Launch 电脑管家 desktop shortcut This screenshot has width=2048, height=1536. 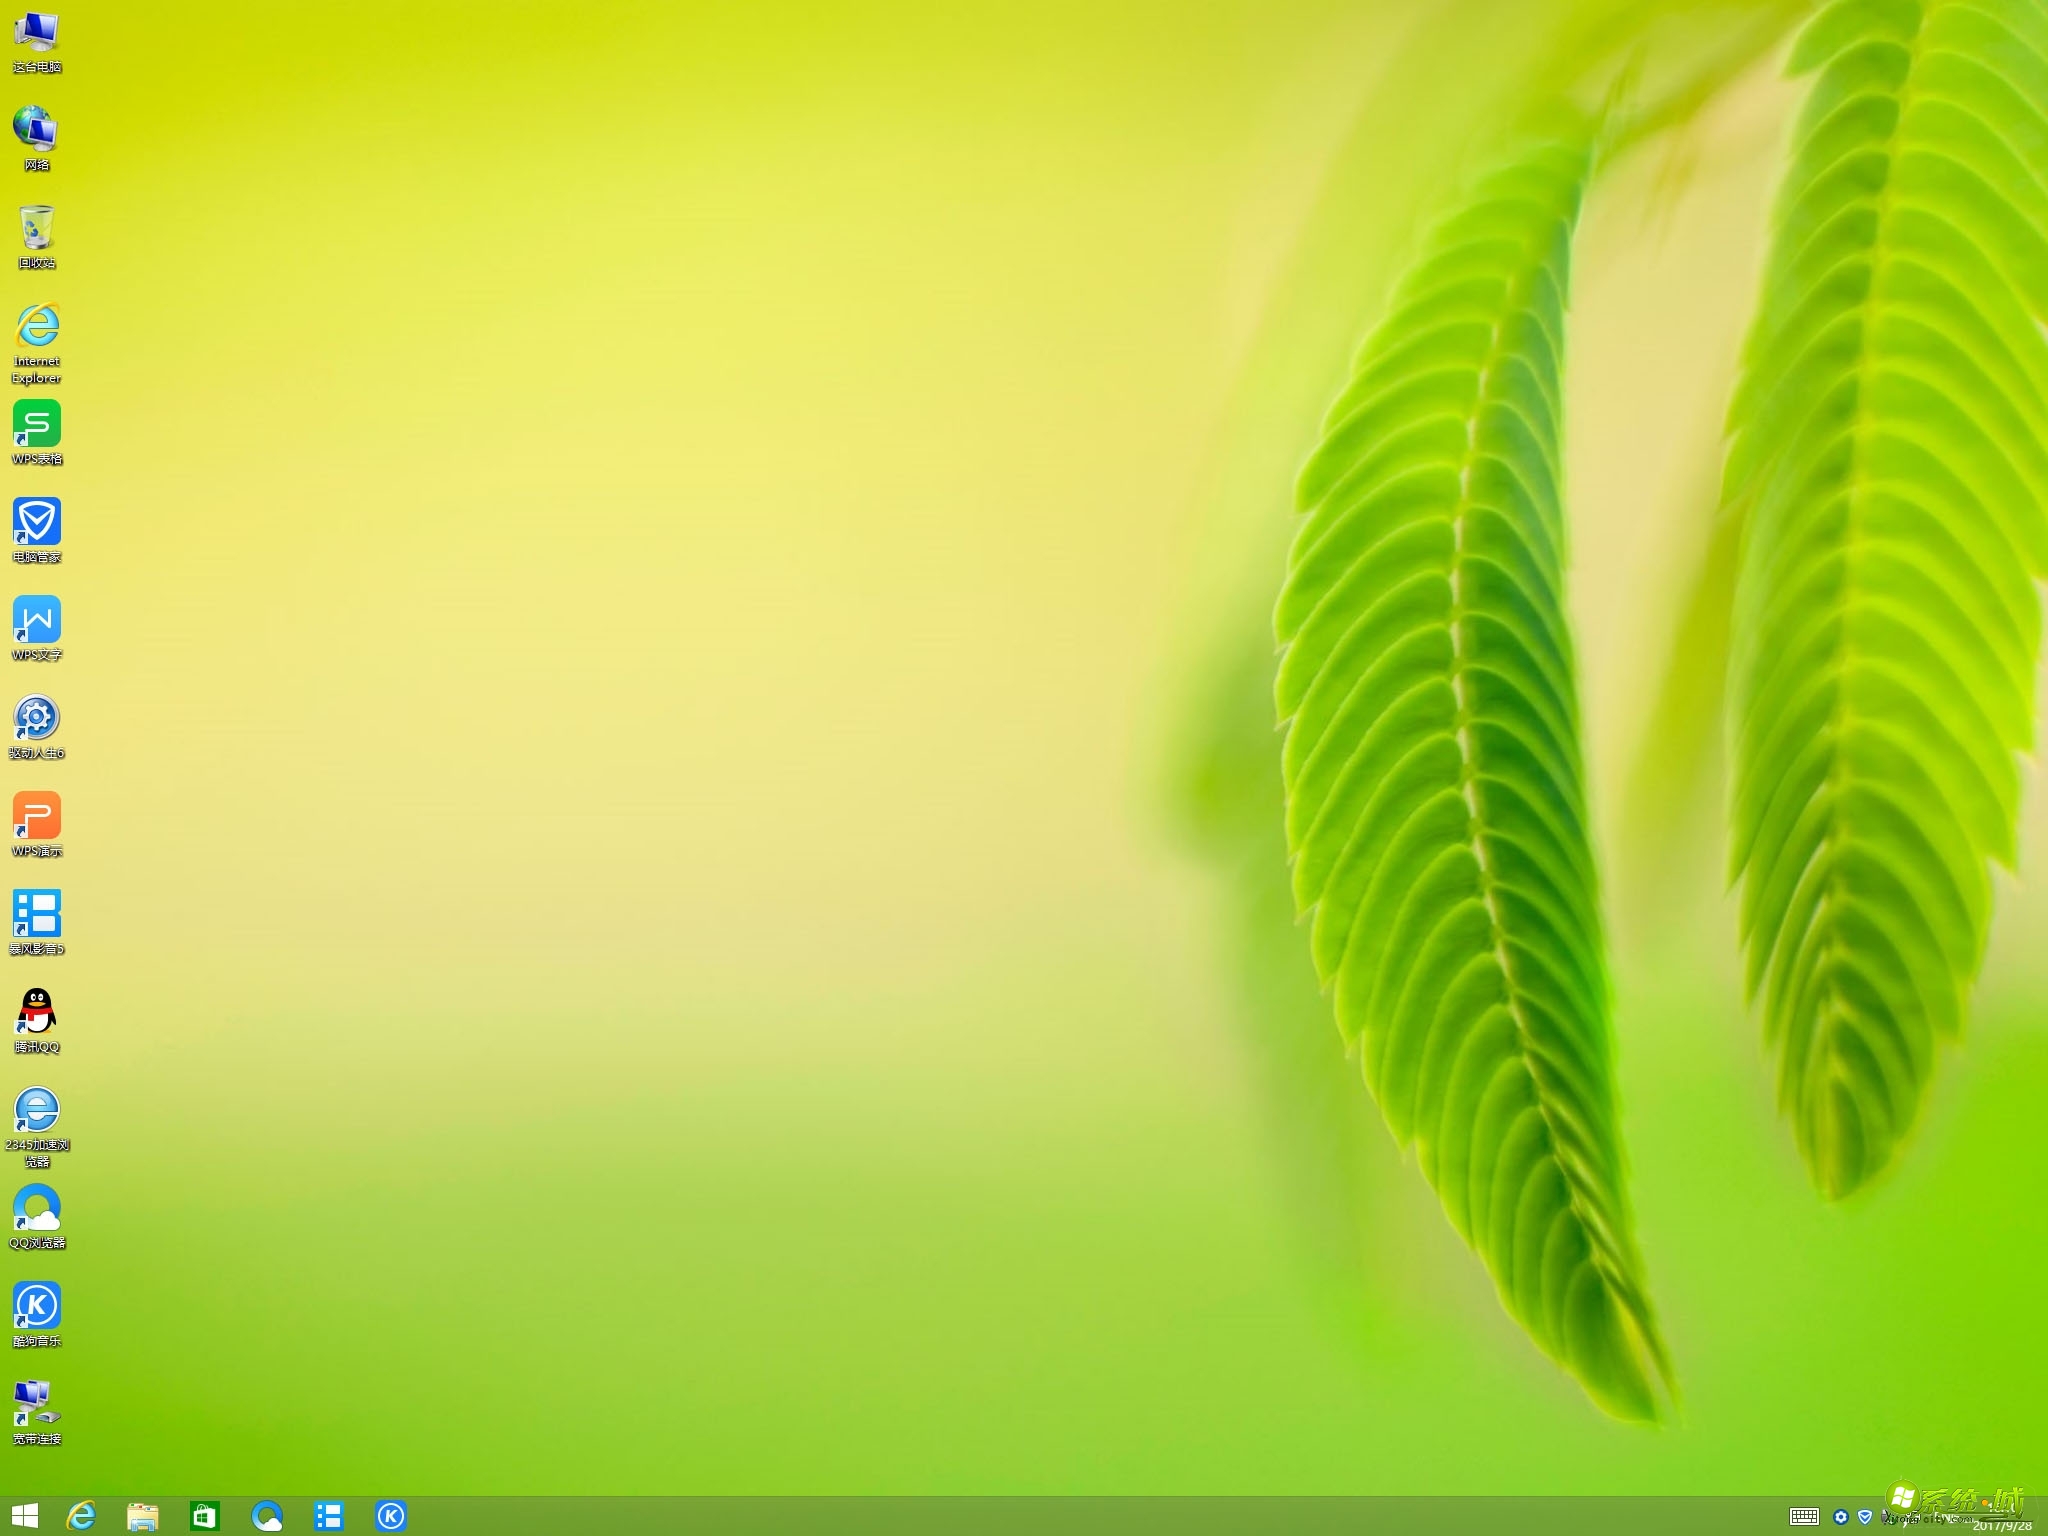click(37, 522)
